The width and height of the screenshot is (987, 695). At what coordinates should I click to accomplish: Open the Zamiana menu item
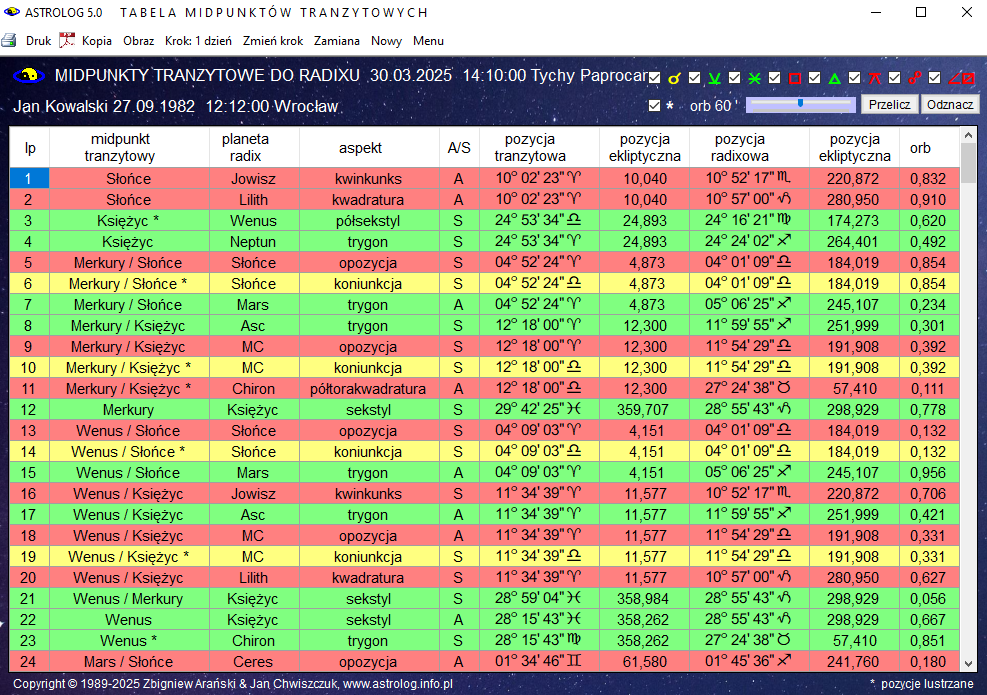pos(337,41)
